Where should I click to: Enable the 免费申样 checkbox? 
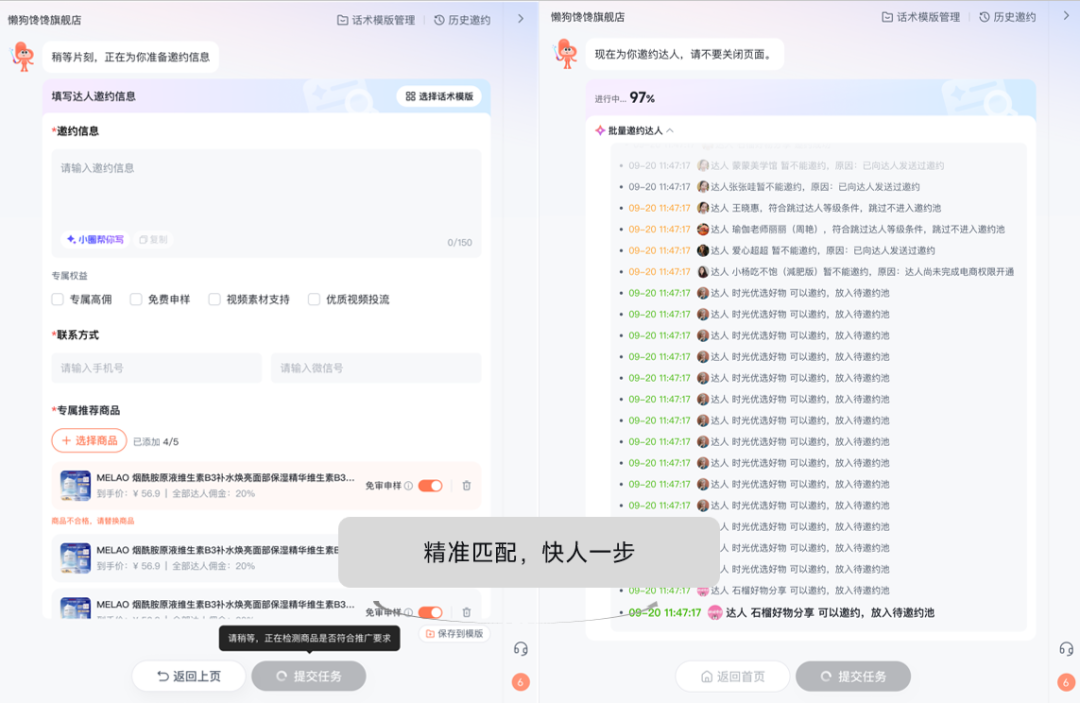pyautogui.click(x=136, y=299)
